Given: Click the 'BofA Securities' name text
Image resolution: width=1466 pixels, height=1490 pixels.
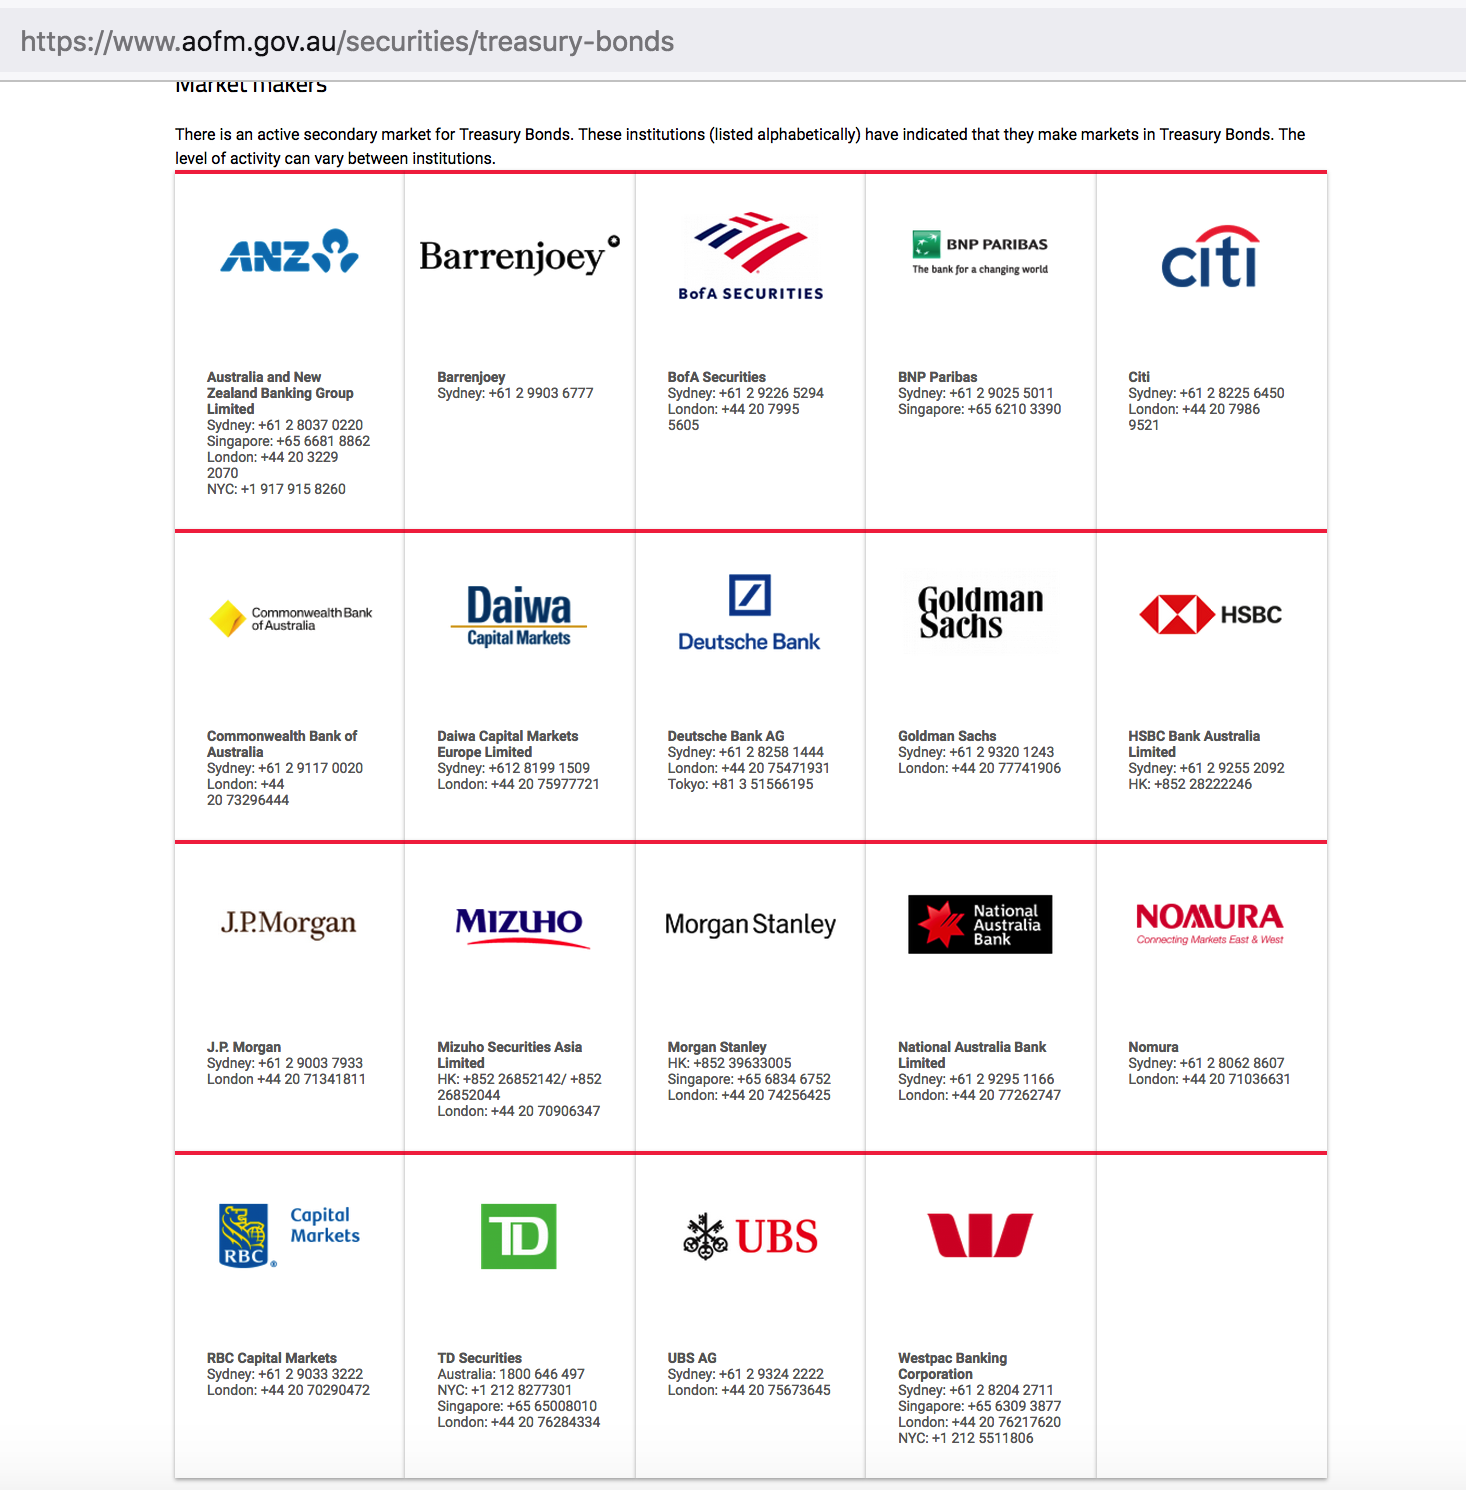Looking at the screenshot, I should [x=717, y=377].
